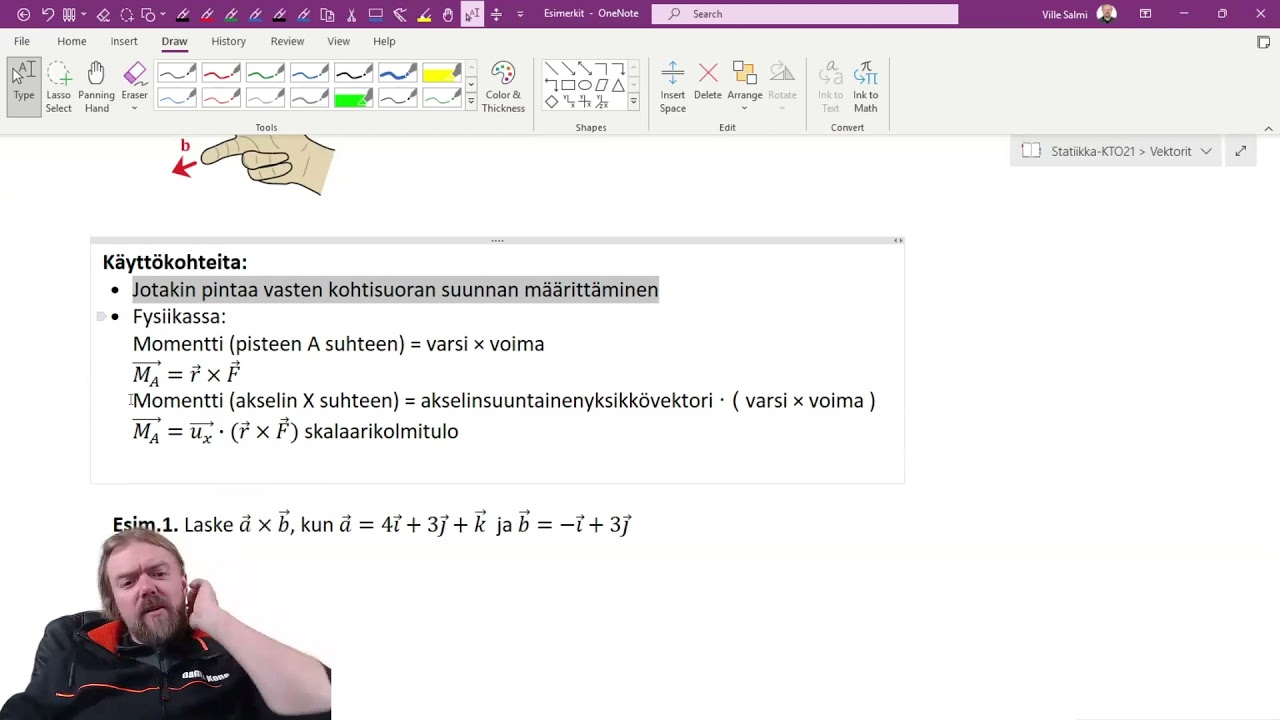Activate the Lasso Select tool

[x=59, y=87]
